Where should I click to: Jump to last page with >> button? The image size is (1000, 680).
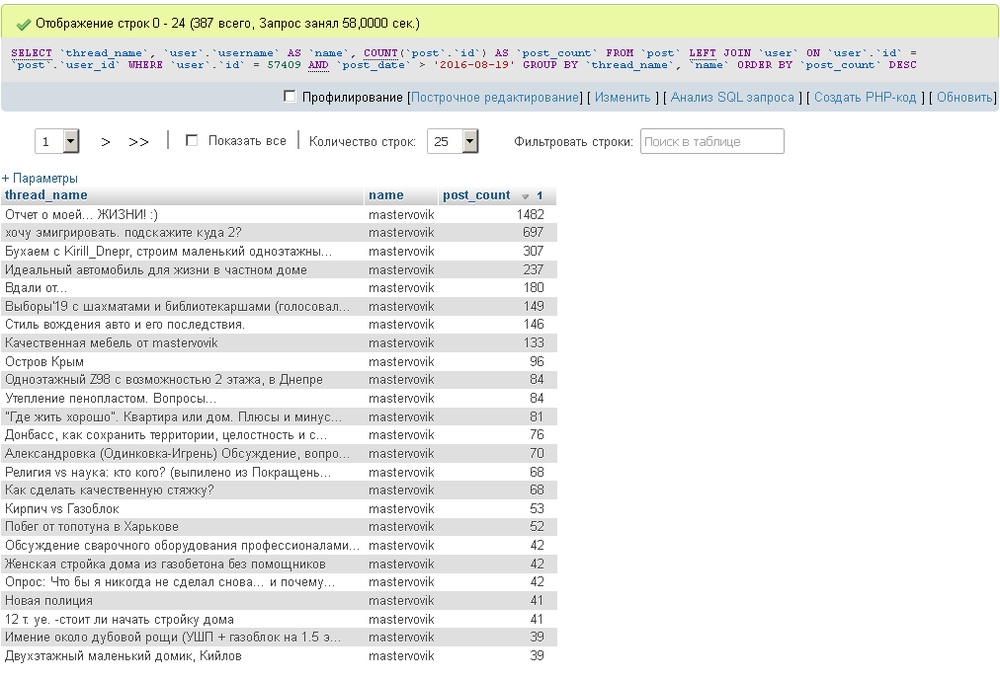coord(139,142)
